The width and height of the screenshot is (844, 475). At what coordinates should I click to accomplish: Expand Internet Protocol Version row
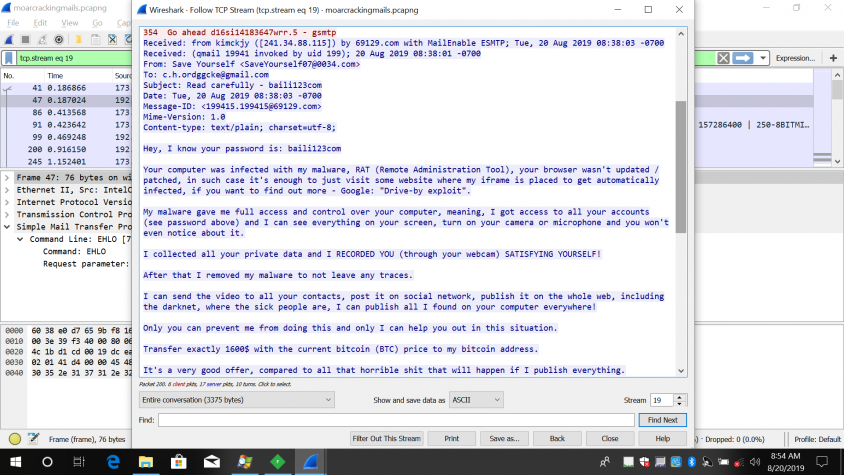click(x=7, y=202)
